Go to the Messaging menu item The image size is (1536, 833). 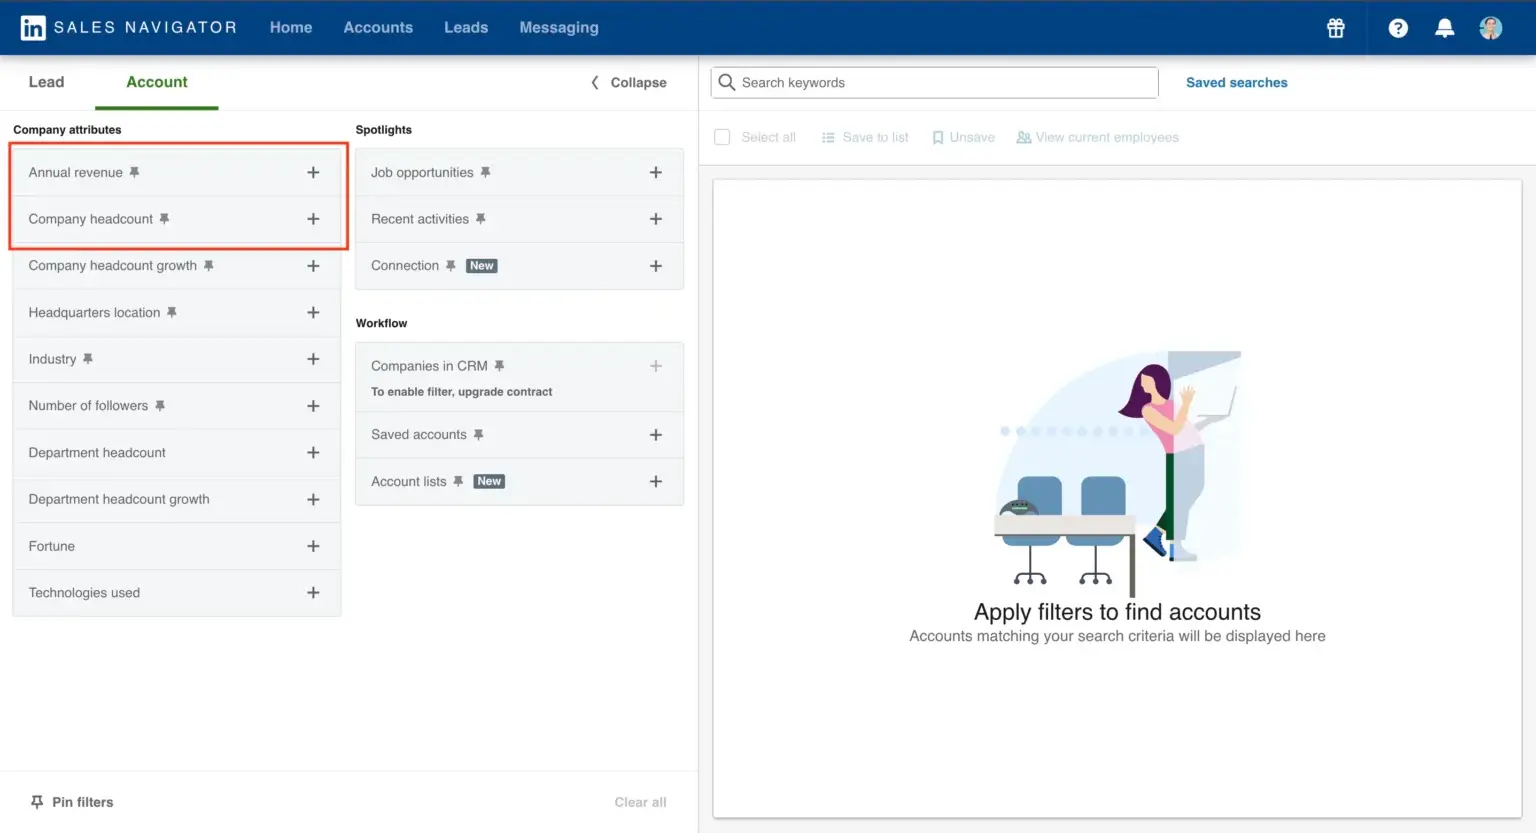(559, 27)
